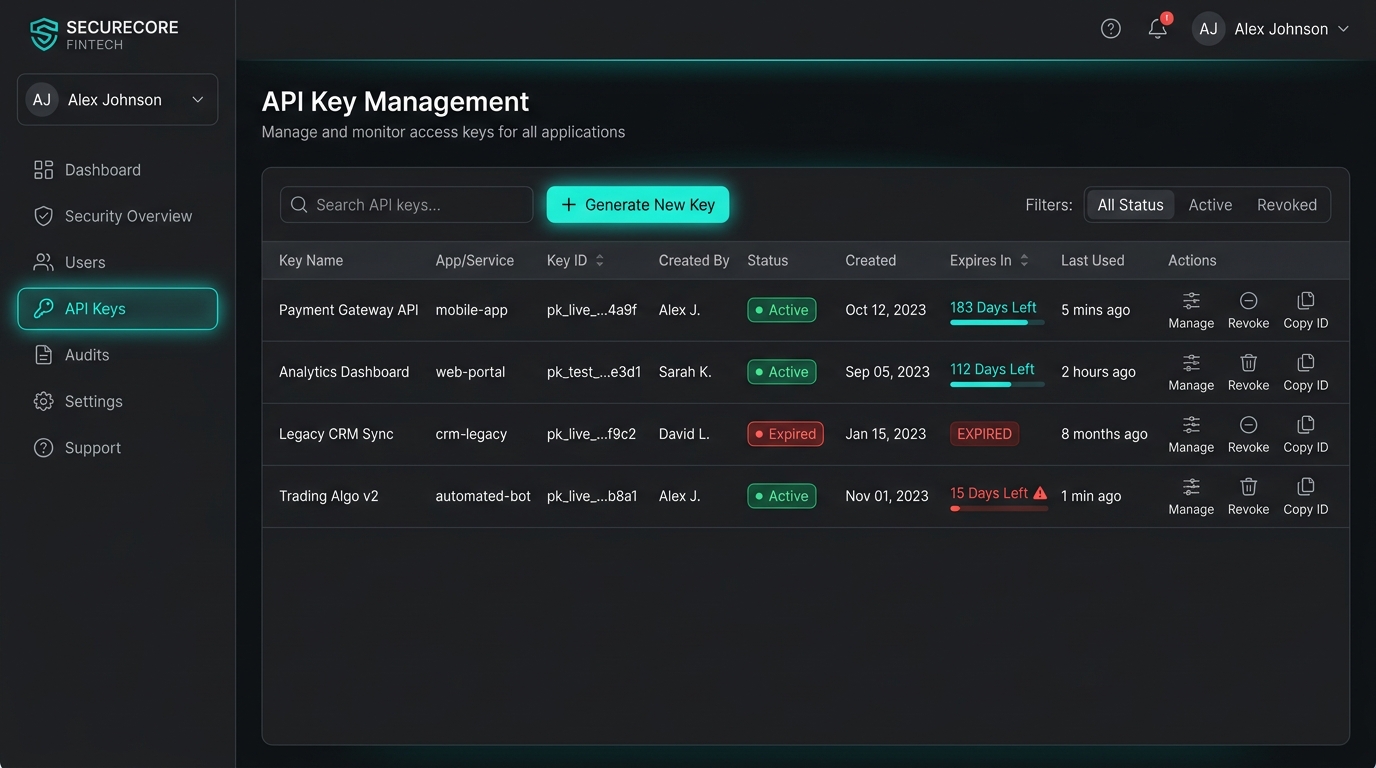Select the Trading Algo v2 key name
This screenshot has height=768, width=1376.
coord(329,496)
